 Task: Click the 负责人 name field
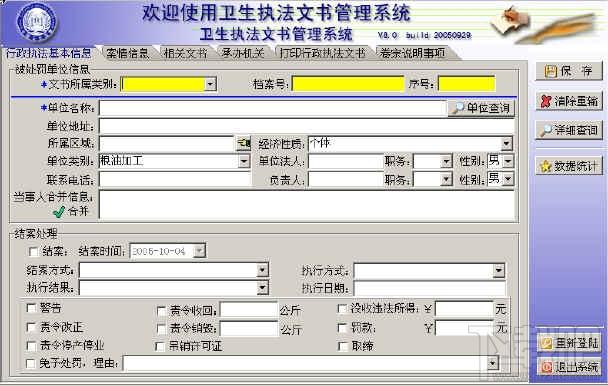click(346, 179)
